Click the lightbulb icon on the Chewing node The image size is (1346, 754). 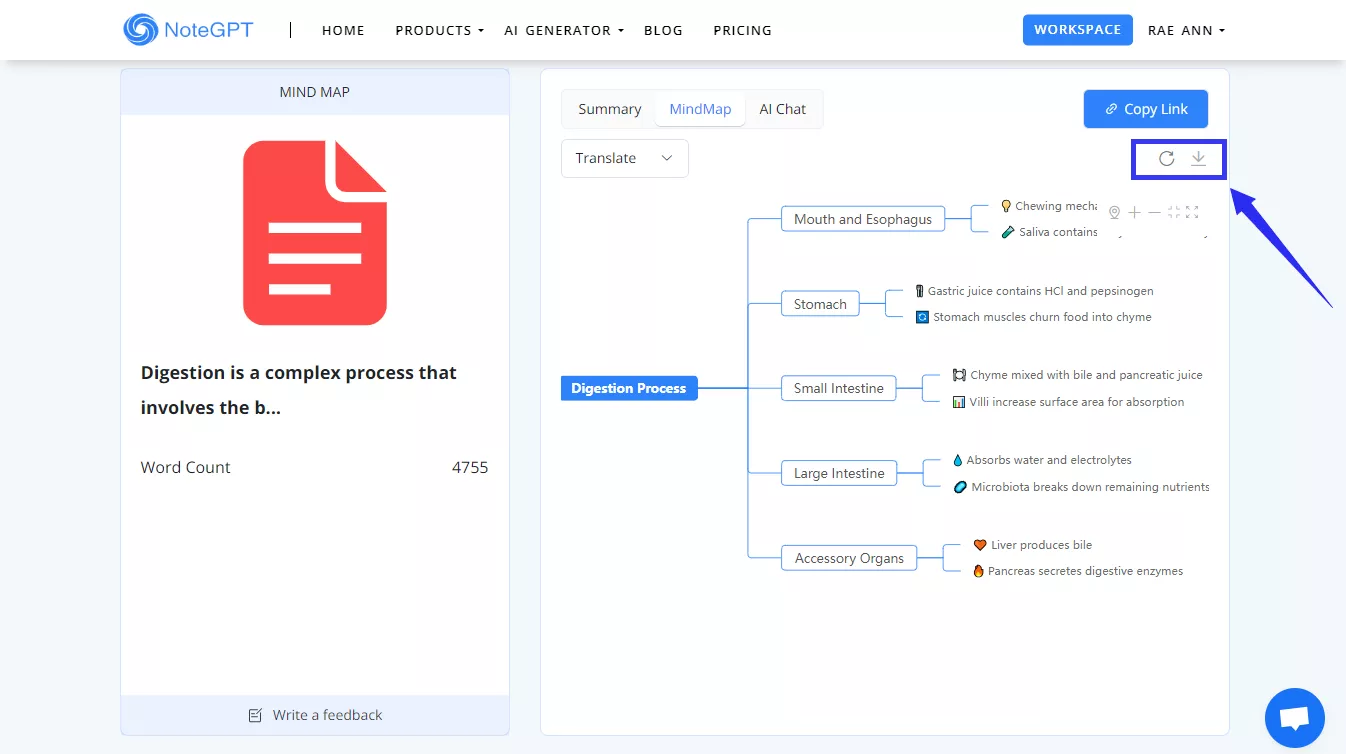[x=1005, y=205]
